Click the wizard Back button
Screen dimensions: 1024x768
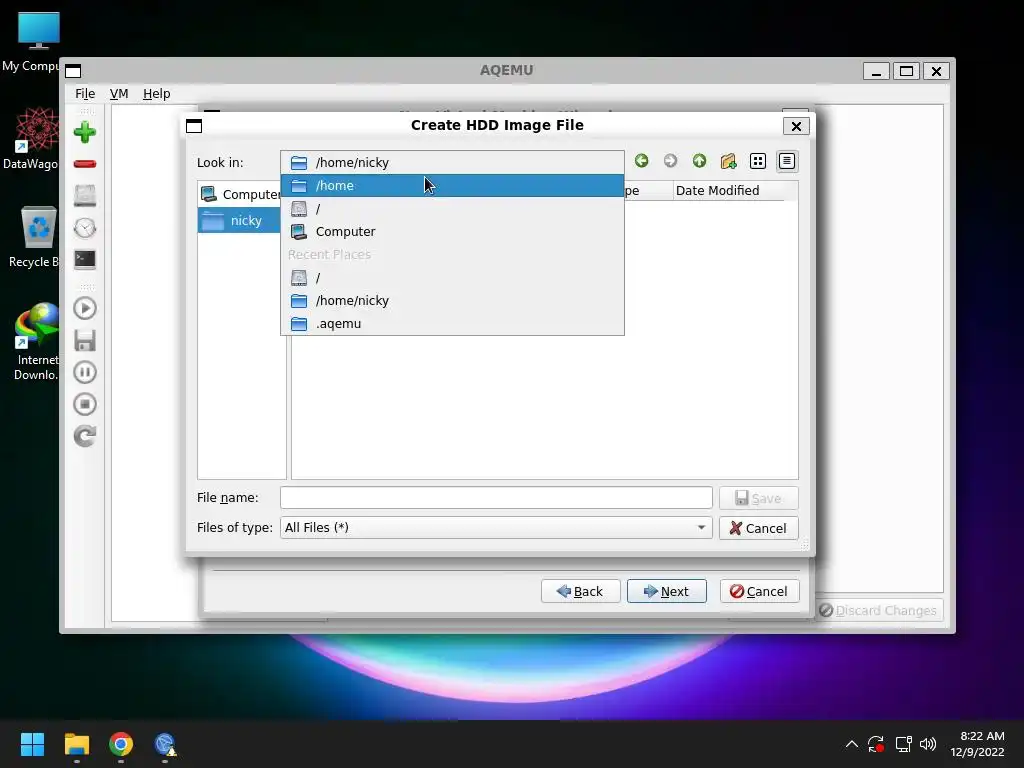pos(581,591)
